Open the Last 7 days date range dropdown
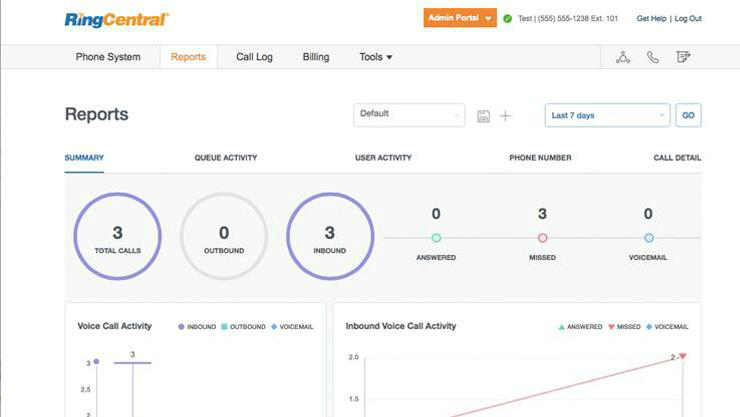Viewport: 740px width, 417px height. [x=607, y=115]
